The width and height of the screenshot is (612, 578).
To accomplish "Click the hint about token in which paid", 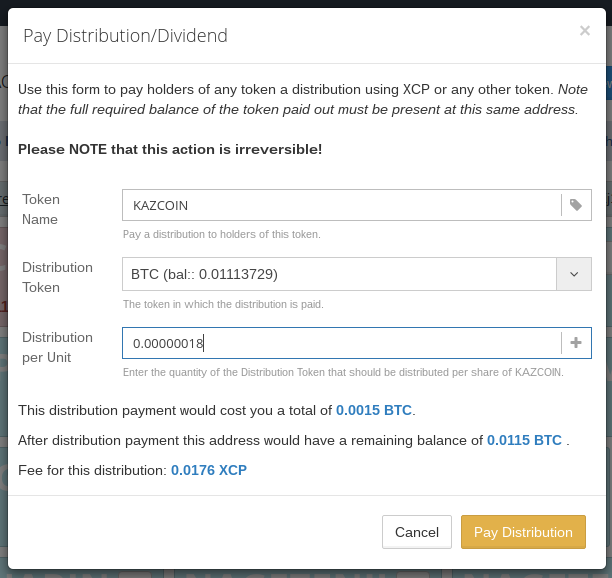I will 223,304.
